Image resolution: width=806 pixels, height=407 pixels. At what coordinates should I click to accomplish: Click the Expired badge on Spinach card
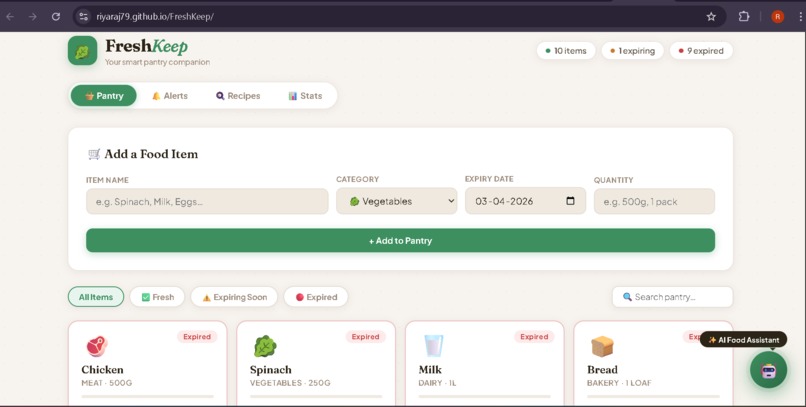coord(365,337)
